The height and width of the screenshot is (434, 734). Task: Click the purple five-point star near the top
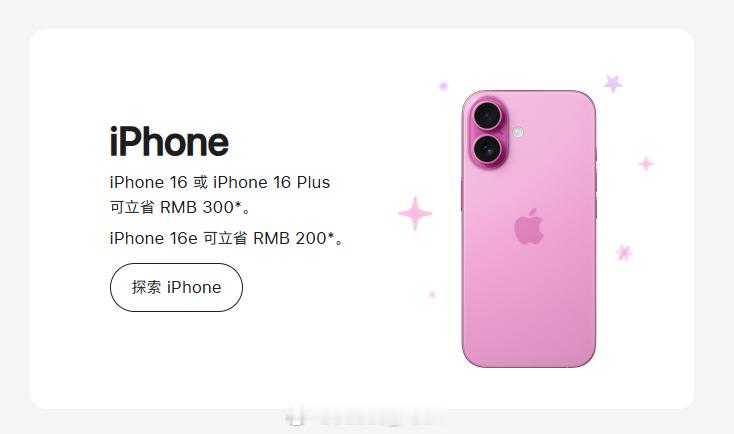(x=613, y=83)
